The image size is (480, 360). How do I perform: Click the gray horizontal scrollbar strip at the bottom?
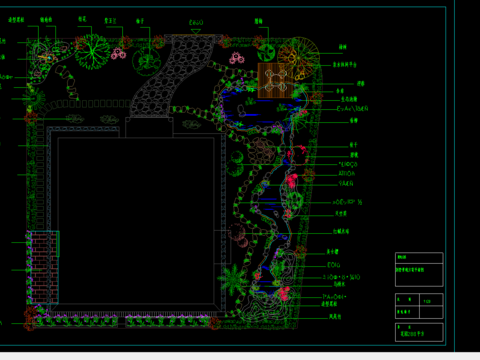[x=240, y=356]
